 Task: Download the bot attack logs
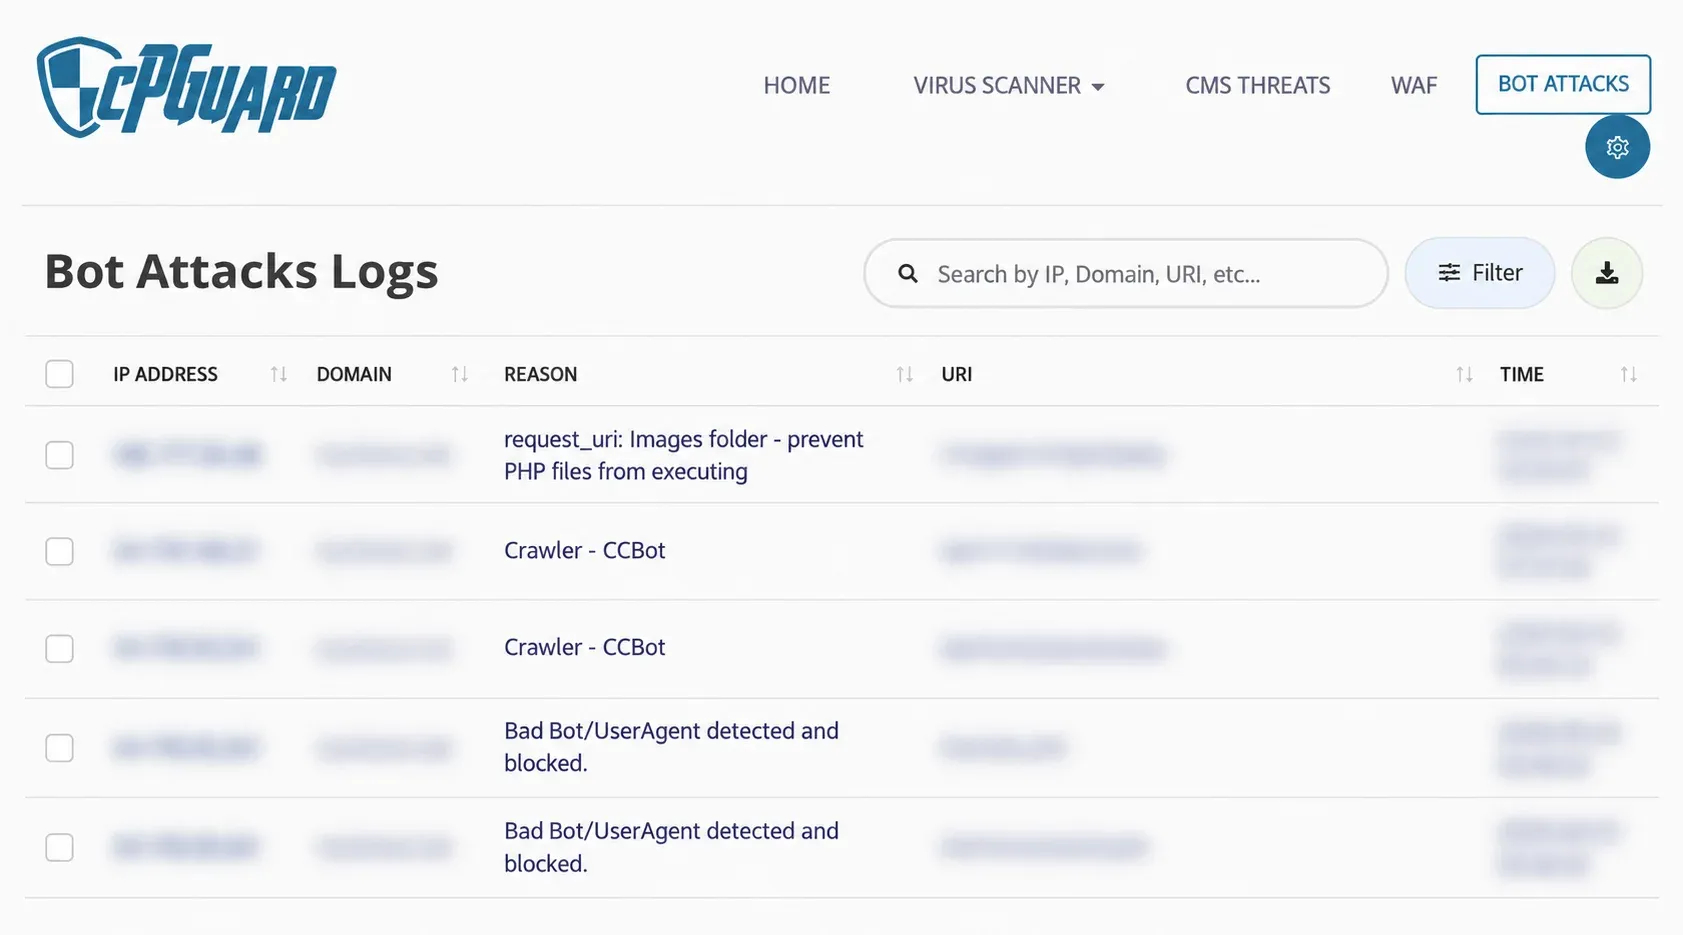[1607, 273]
